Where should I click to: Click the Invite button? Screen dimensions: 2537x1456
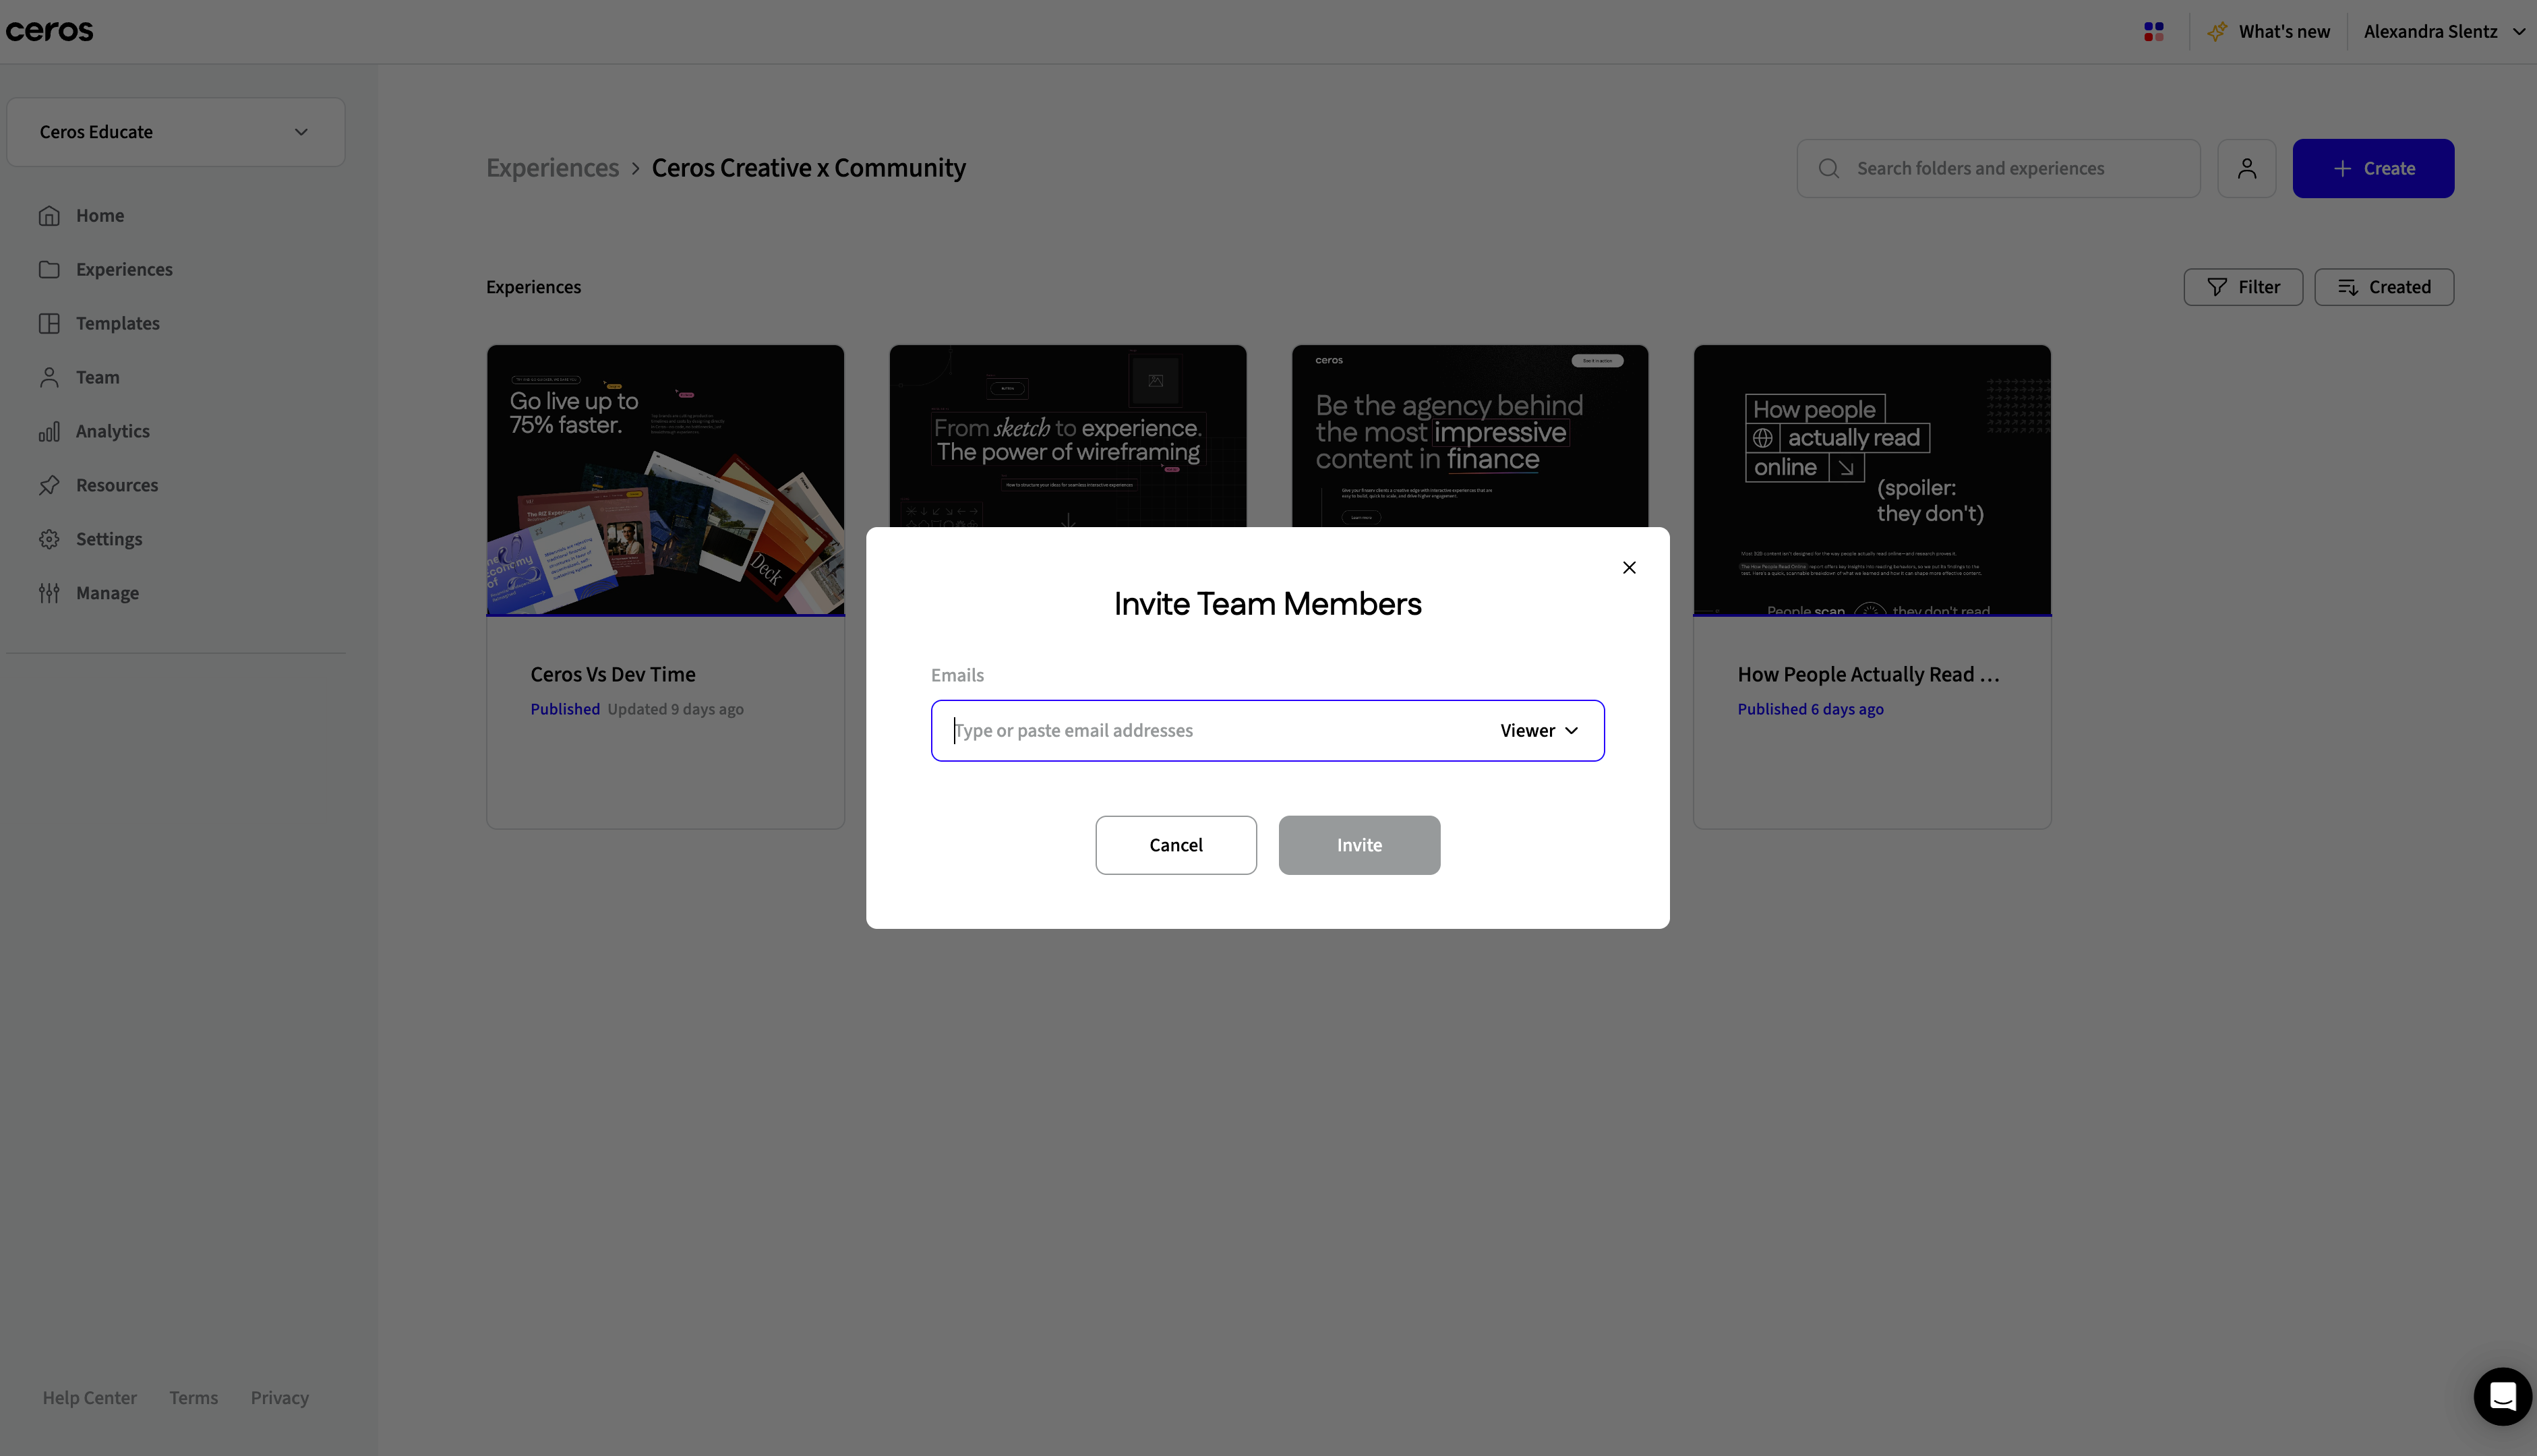coord(1359,846)
